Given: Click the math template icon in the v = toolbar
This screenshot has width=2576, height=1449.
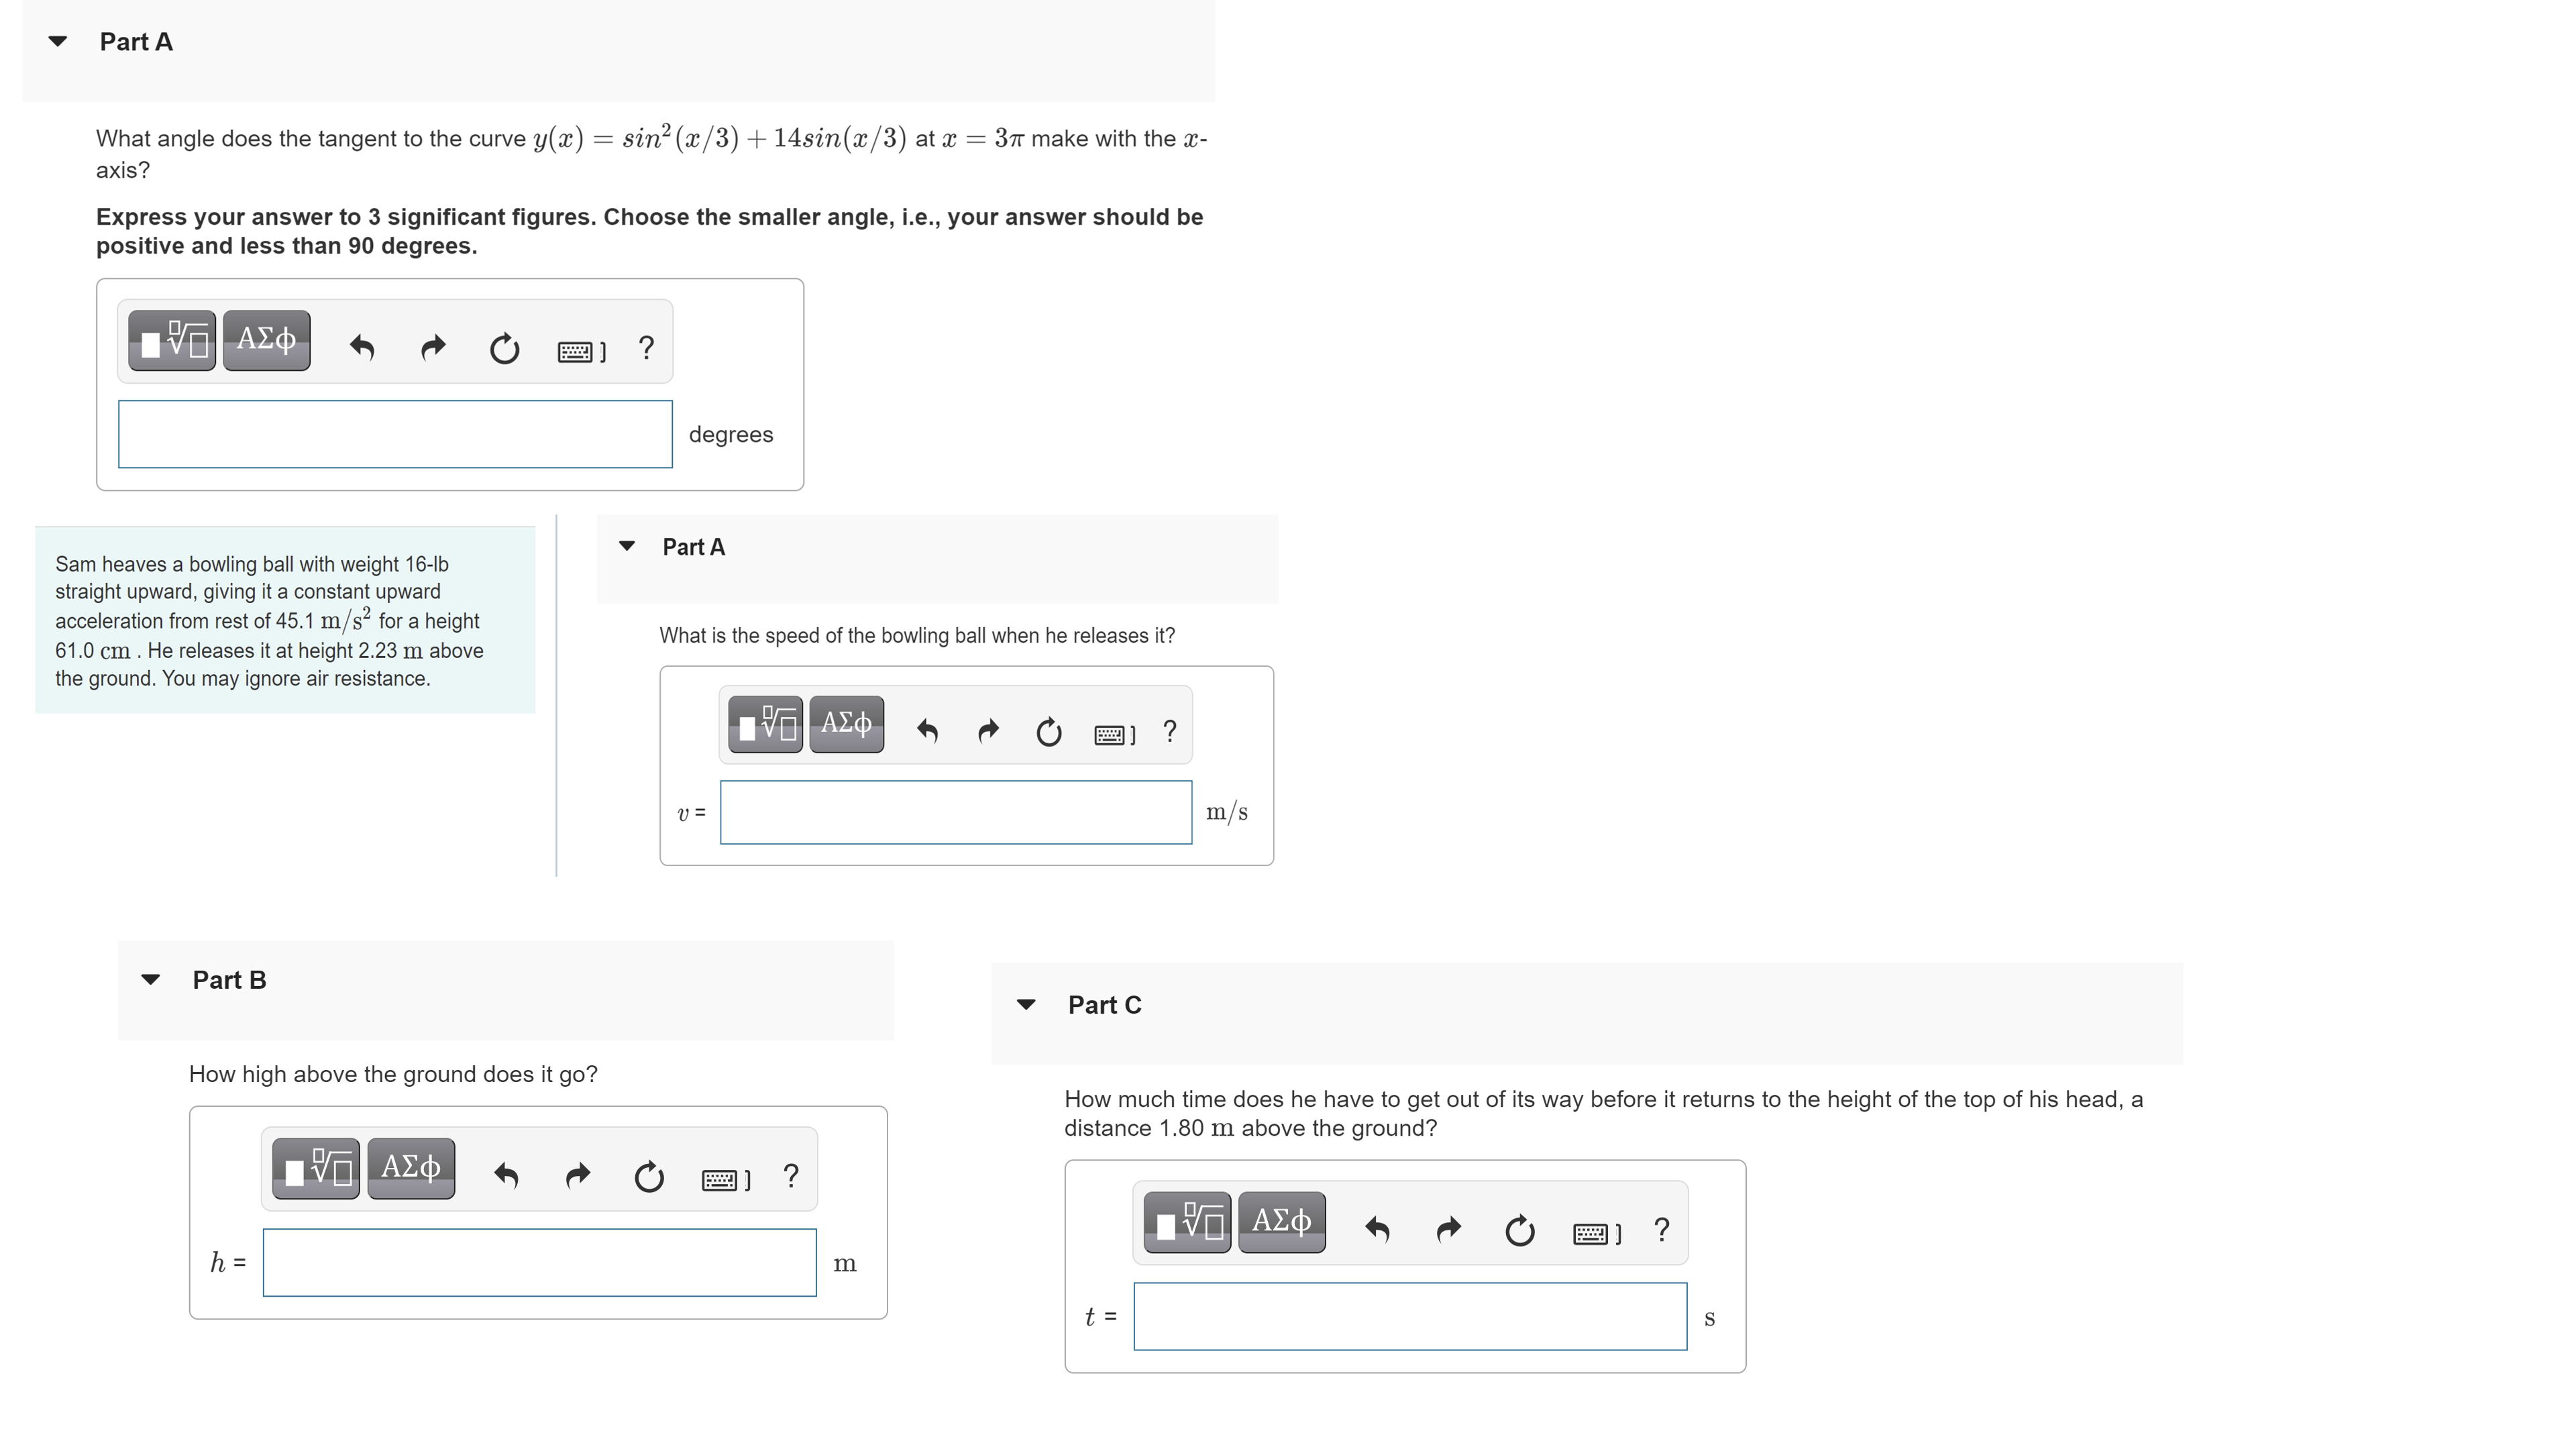Looking at the screenshot, I should pos(765,724).
